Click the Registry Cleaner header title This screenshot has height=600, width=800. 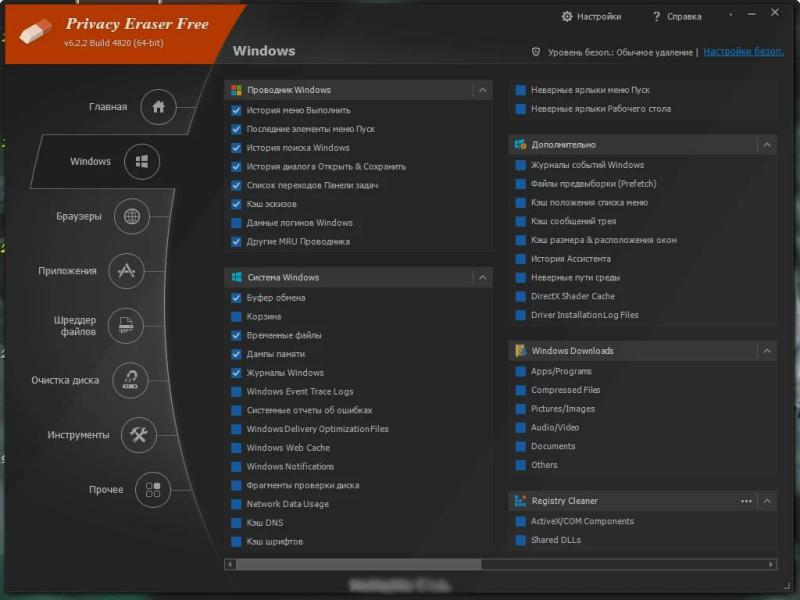[564, 501]
